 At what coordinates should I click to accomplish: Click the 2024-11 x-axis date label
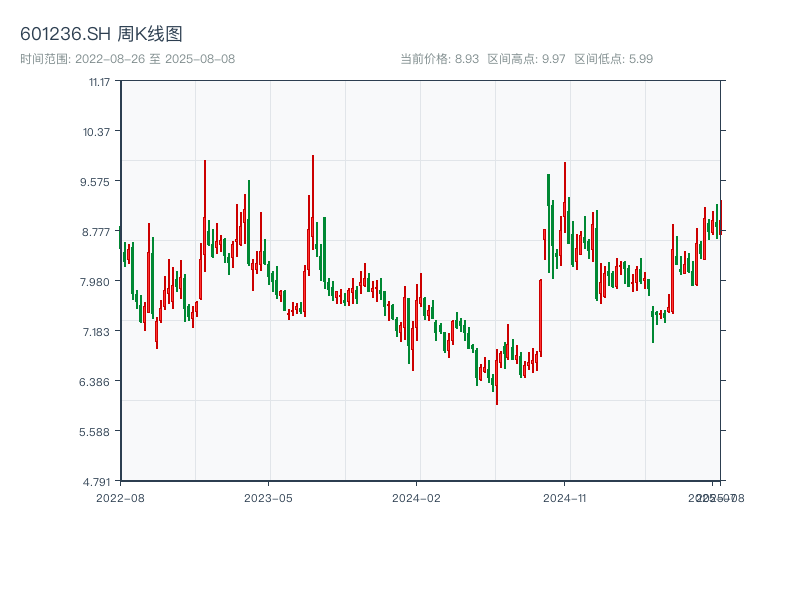tap(564, 497)
